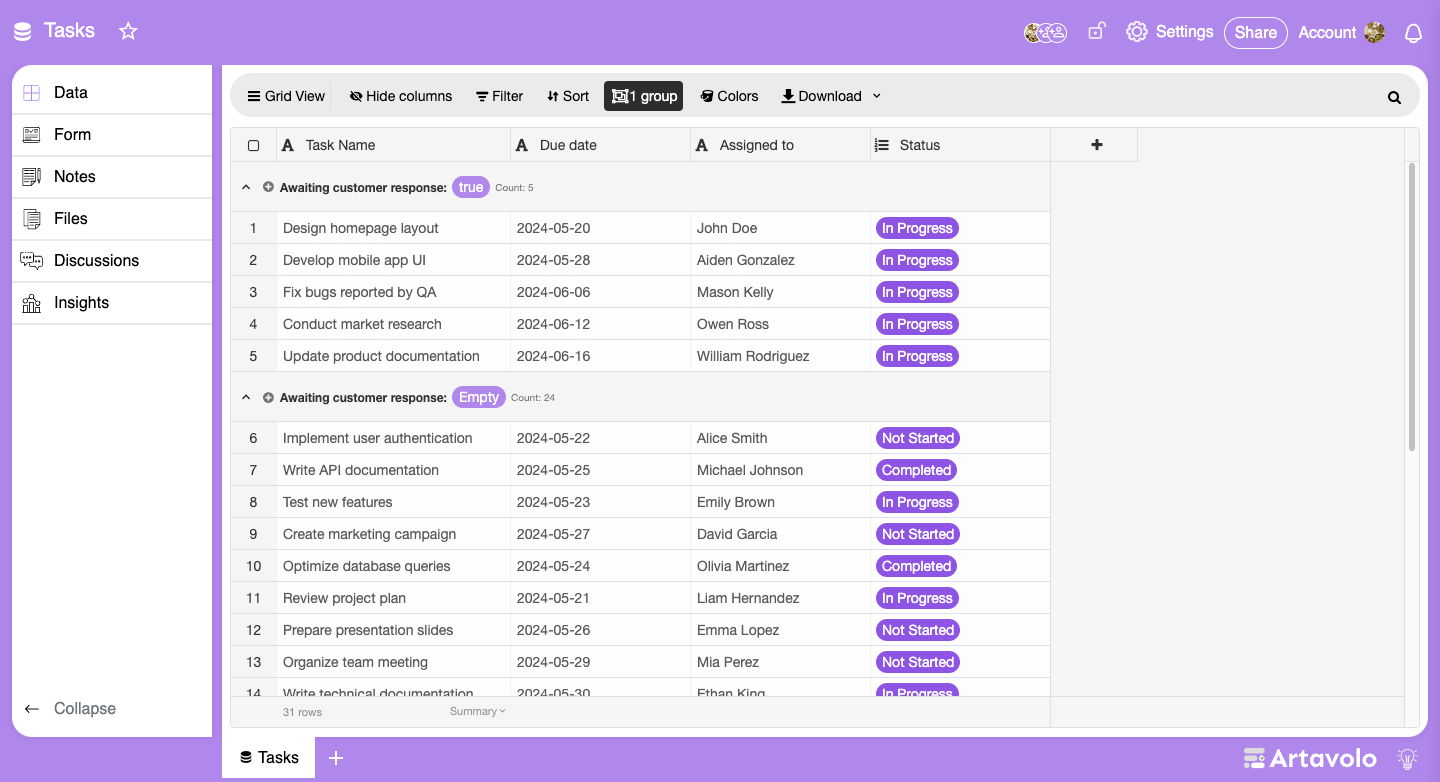Click the search magnifier icon
The height and width of the screenshot is (782, 1440).
coord(1394,97)
